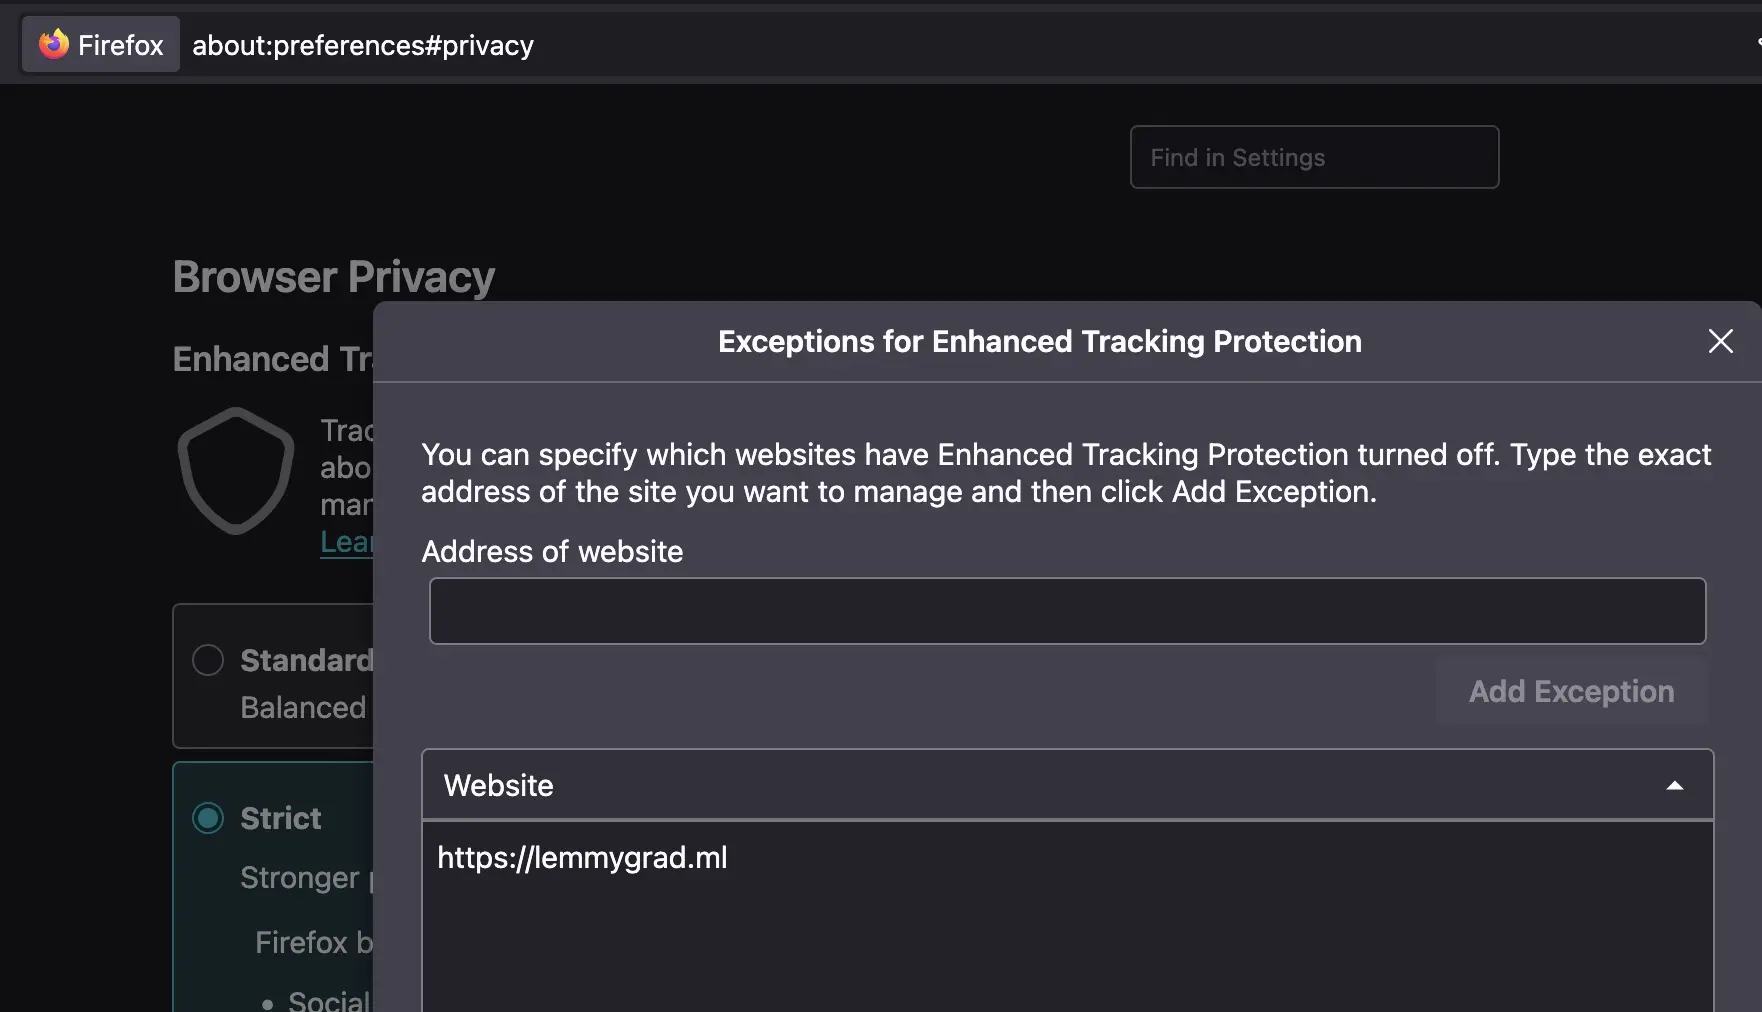Click the Exceptions dialog title bar text
This screenshot has width=1762, height=1012.
(1040, 341)
